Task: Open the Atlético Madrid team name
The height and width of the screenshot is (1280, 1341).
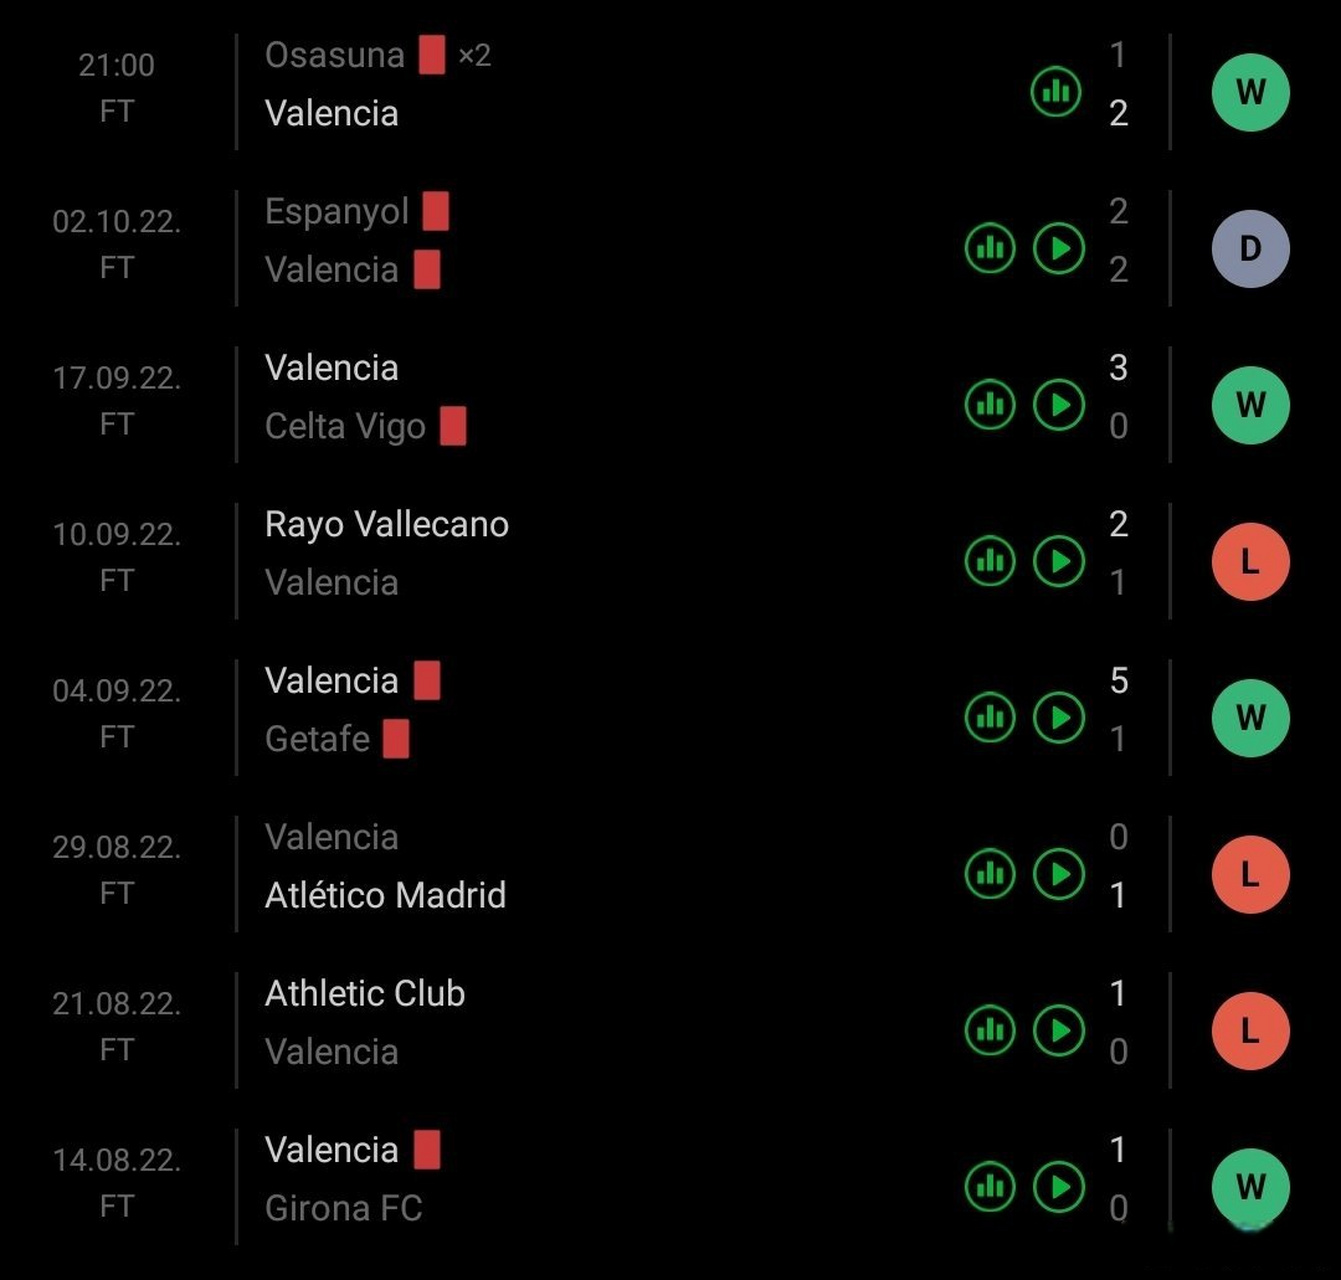Action: coord(385,895)
